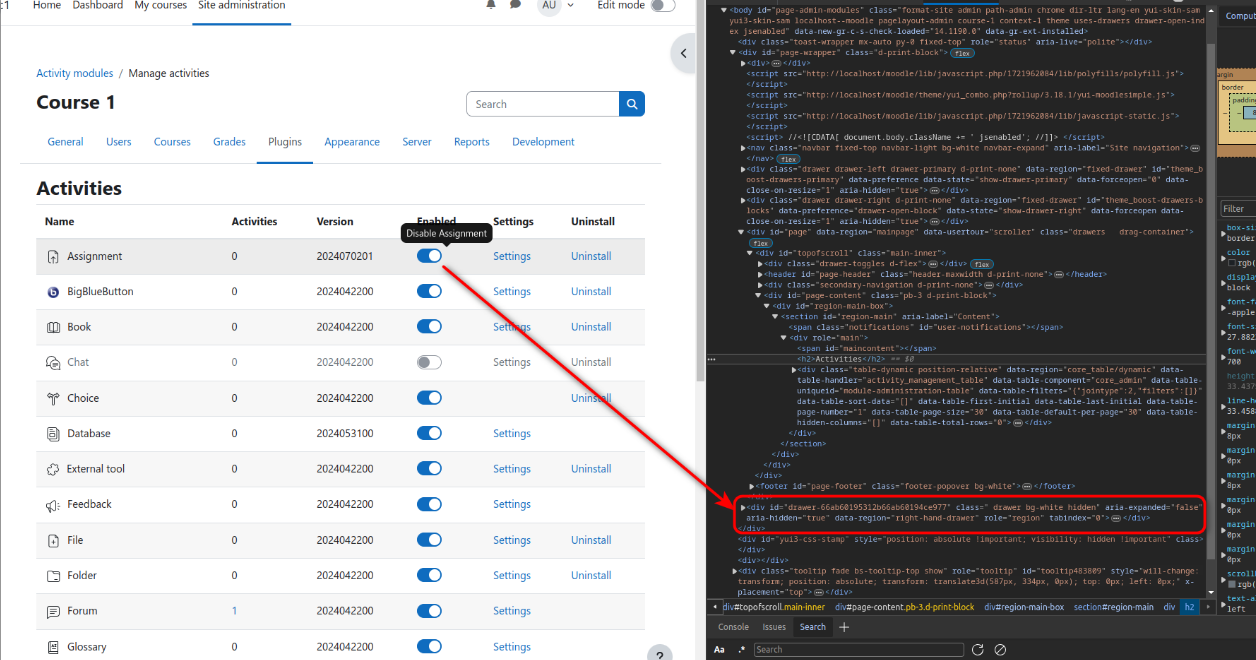
Task: Select h2 breadcrumb in DevTools
Action: (x=1190, y=607)
